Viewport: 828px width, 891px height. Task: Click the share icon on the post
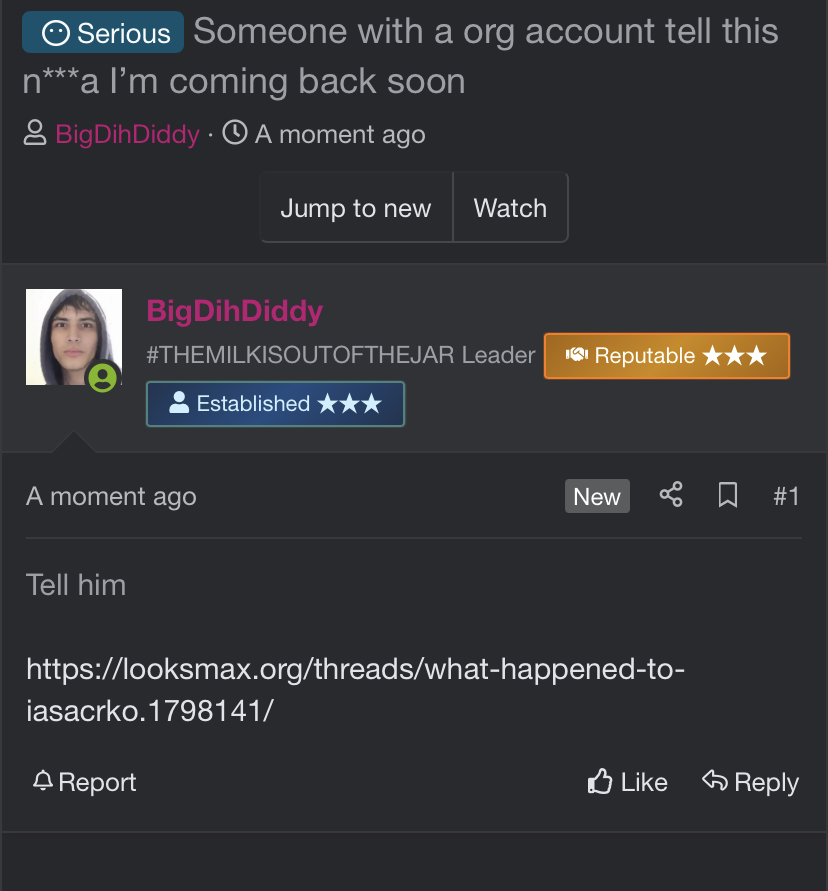671,495
